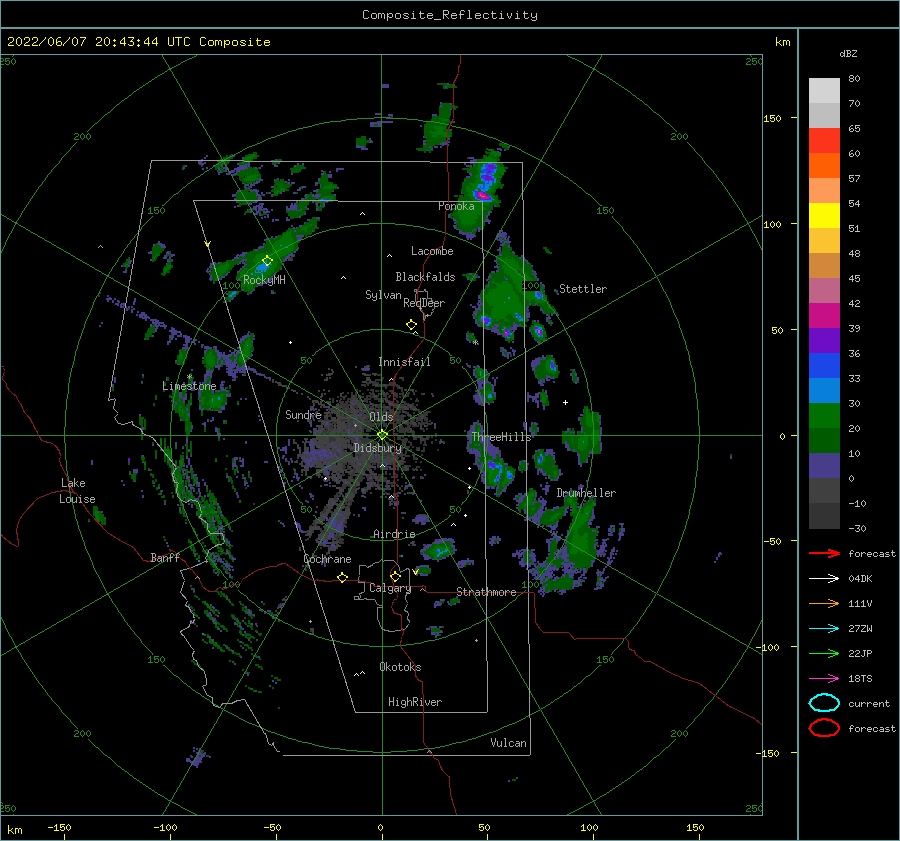Click the Limestone label on the map
Image resolution: width=900 pixels, height=841 pixels.
click(x=189, y=386)
